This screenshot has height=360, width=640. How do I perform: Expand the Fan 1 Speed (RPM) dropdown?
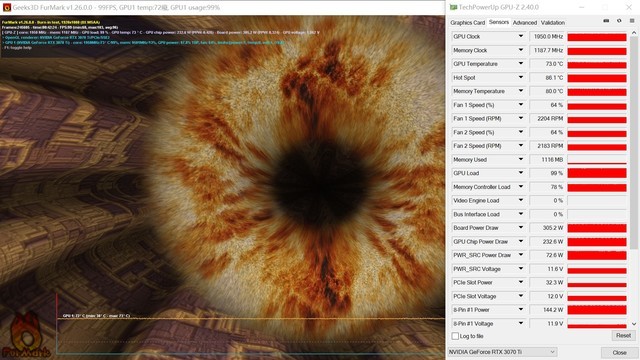click(521, 118)
